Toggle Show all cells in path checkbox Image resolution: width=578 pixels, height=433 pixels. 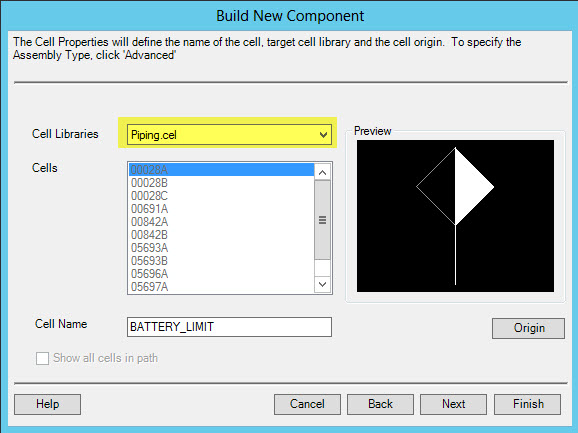click(42, 358)
